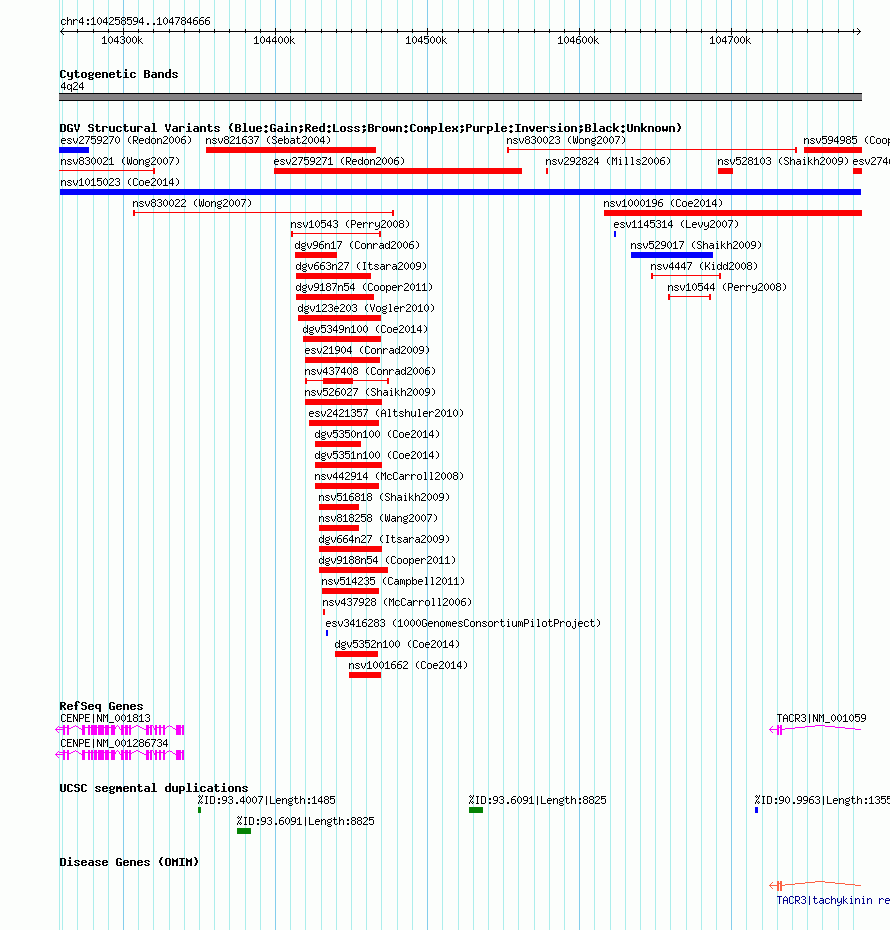Click the blue esv2759270 gain bar
Viewport: 890px width, 930px height.
click(74, 150)
